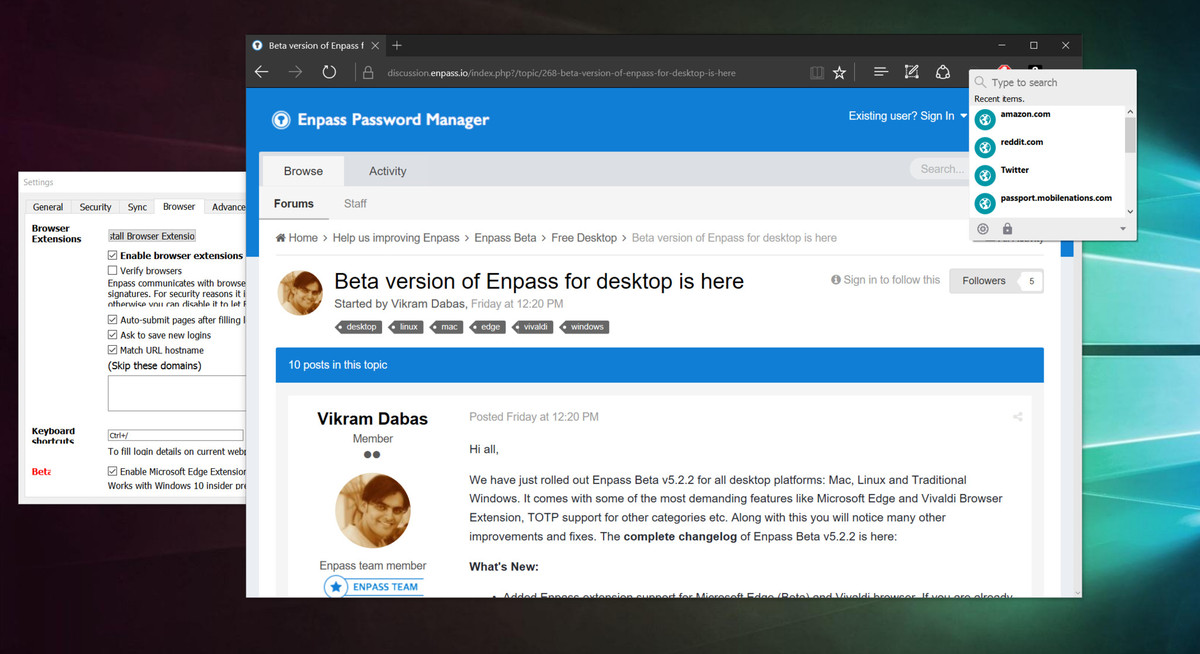The height and width of the screenshot is (654, 1200).
Task: Lock Enpass with the padlock icon in popup
Action: tap(1007, 229)
